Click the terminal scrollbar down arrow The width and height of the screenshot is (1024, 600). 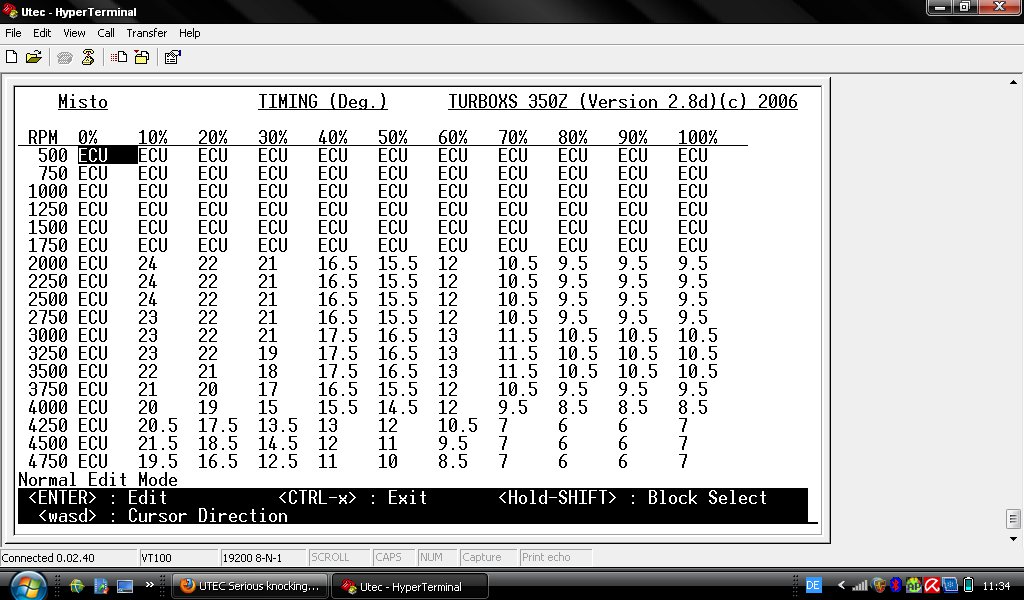click(1013, 539)
